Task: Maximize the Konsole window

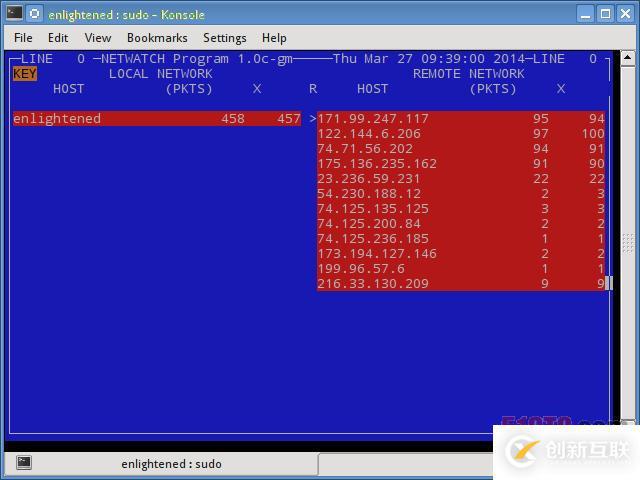Action: click(606, 14)
